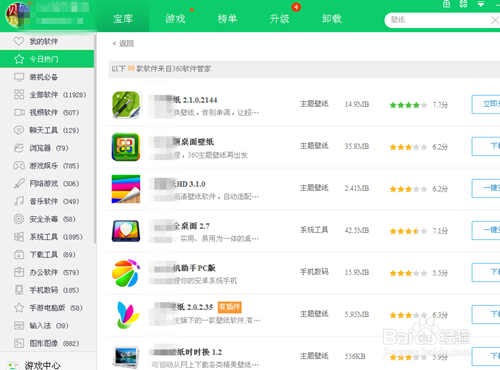
Task: Click the 系统工具 label in the 全桌面 row
Action: click(x=314, y=230)
